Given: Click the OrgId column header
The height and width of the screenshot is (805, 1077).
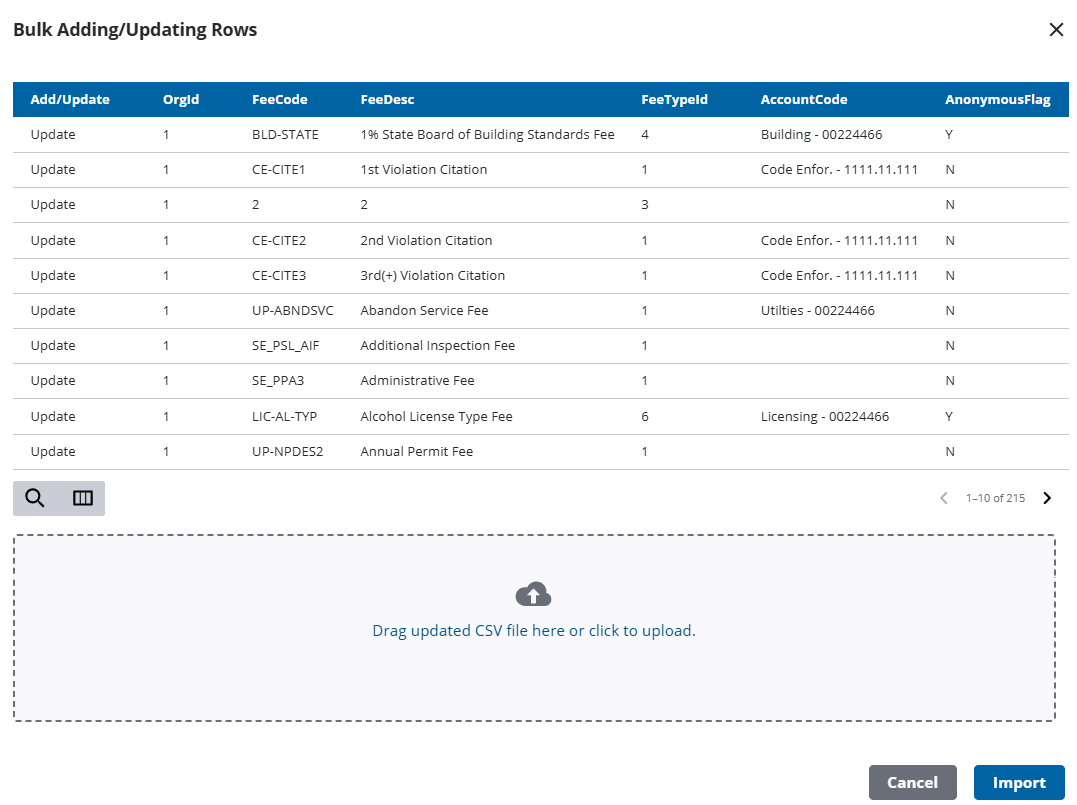Looking at the screenshot, I should 181,100.
